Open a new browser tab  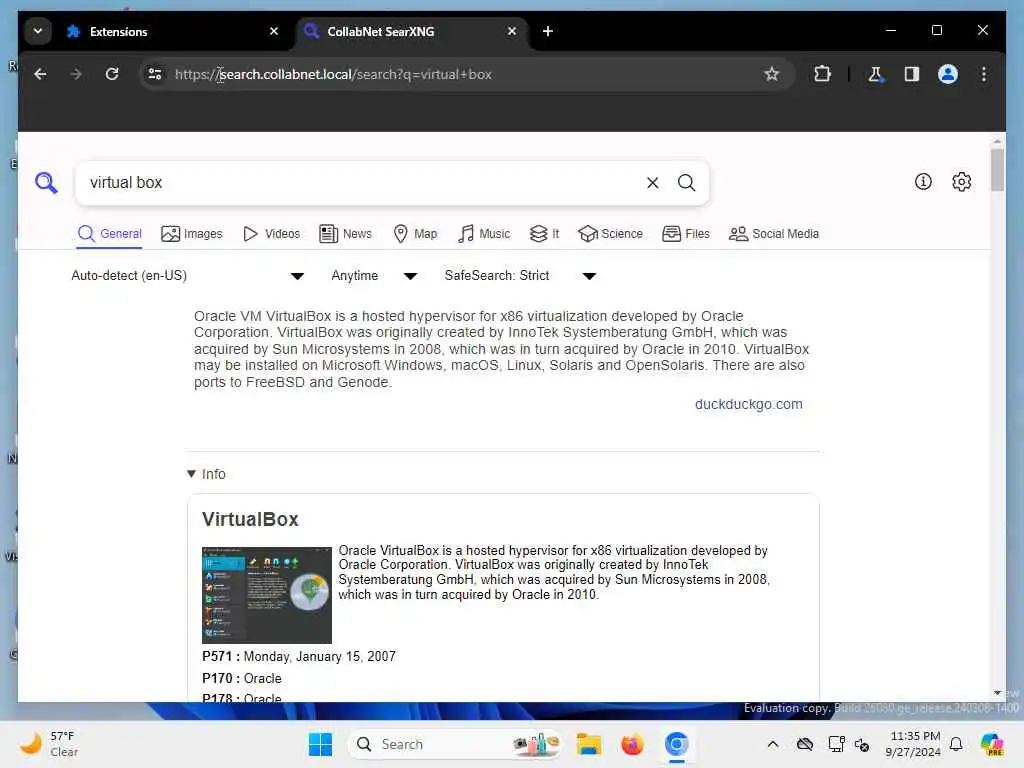pos(548,31)
